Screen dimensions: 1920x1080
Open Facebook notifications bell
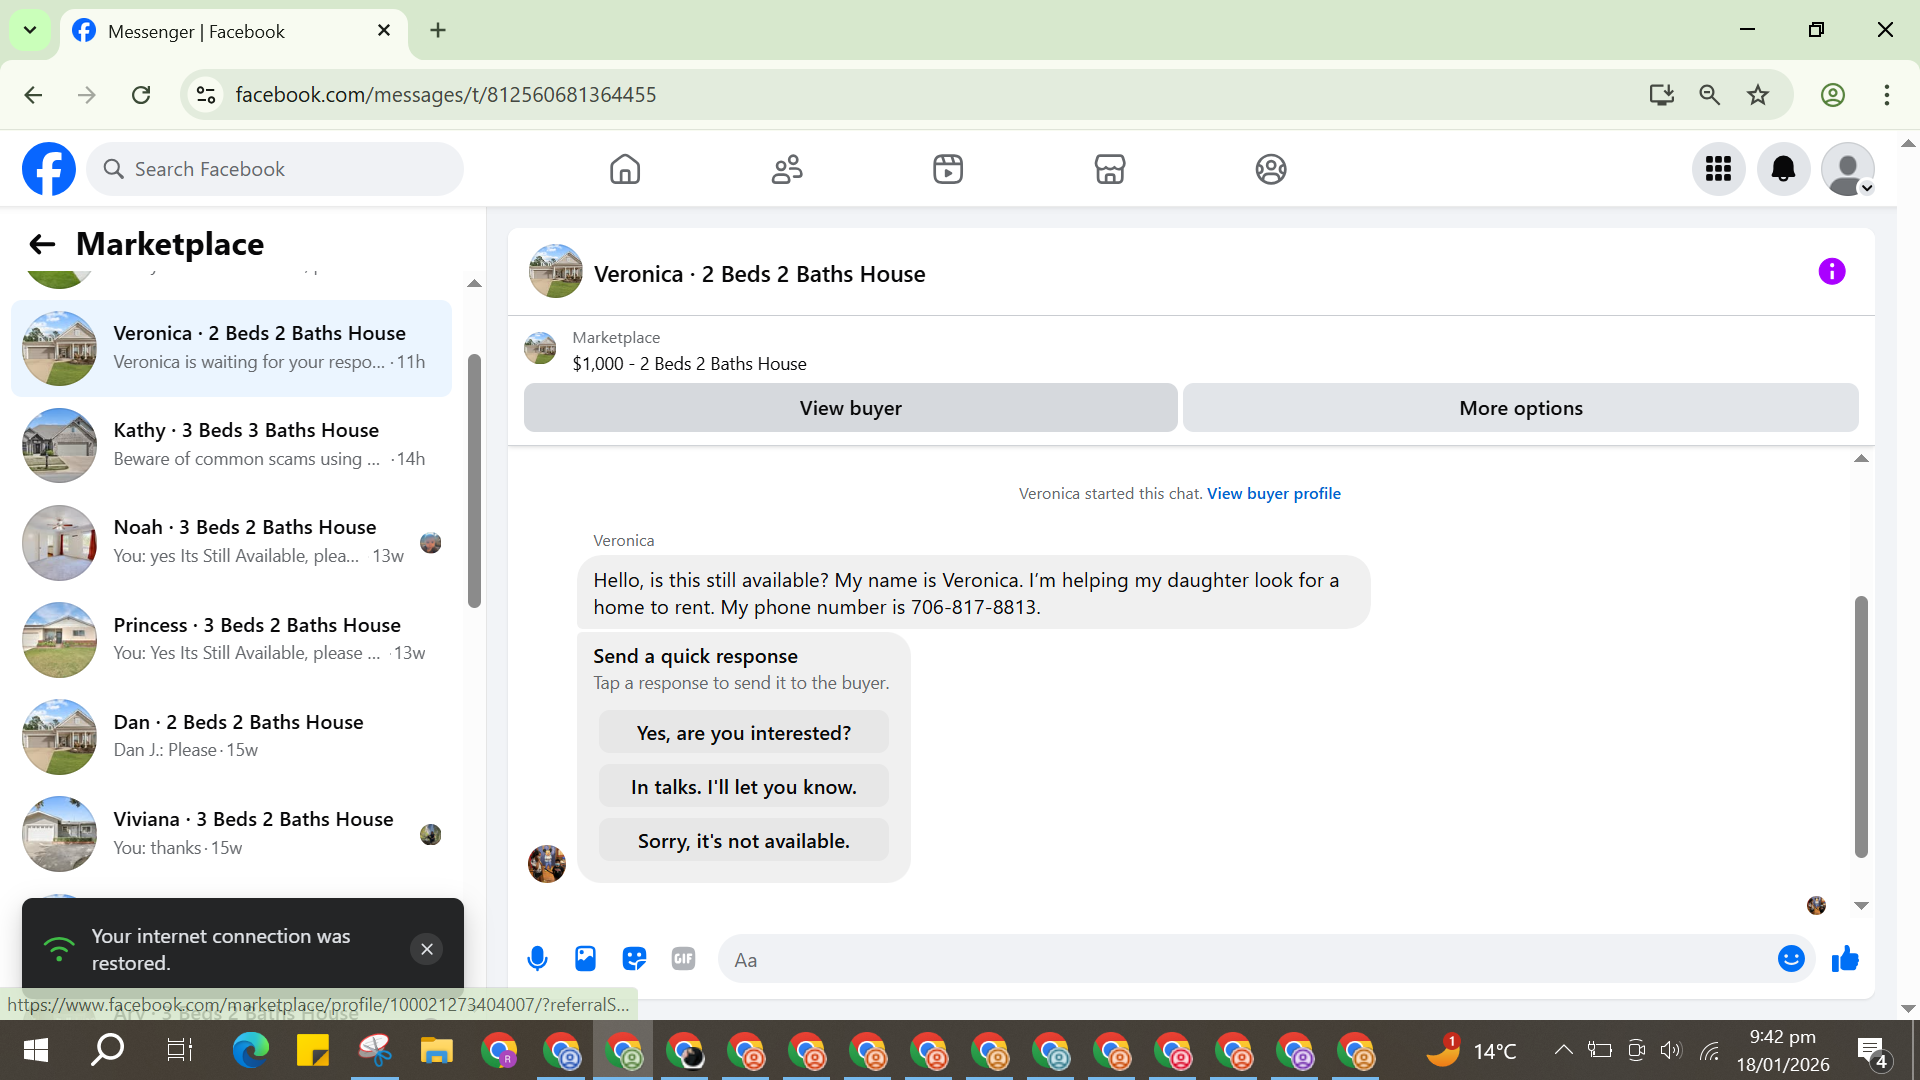click(1783, 169)
